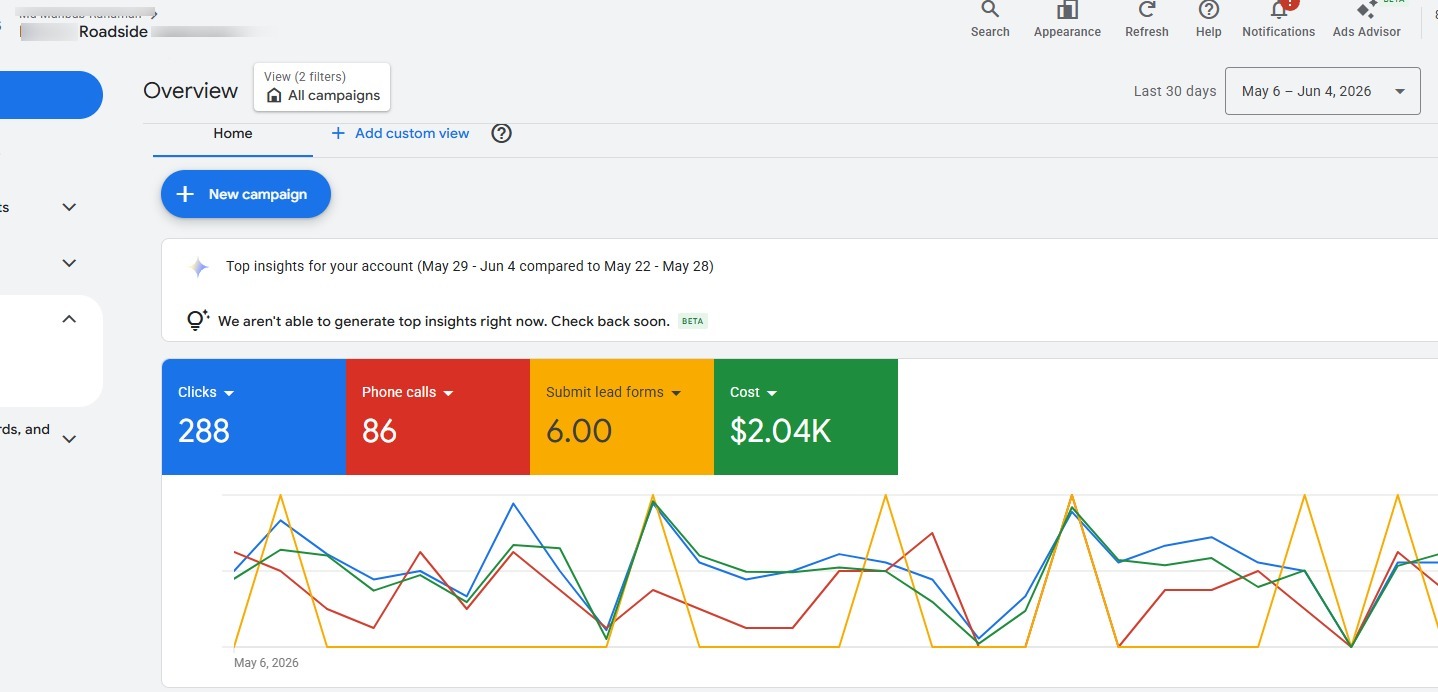Click the plus icon on New campaign
This screenshot has height=692, width=1438.
pyautogui.click(x=185, y=194)
